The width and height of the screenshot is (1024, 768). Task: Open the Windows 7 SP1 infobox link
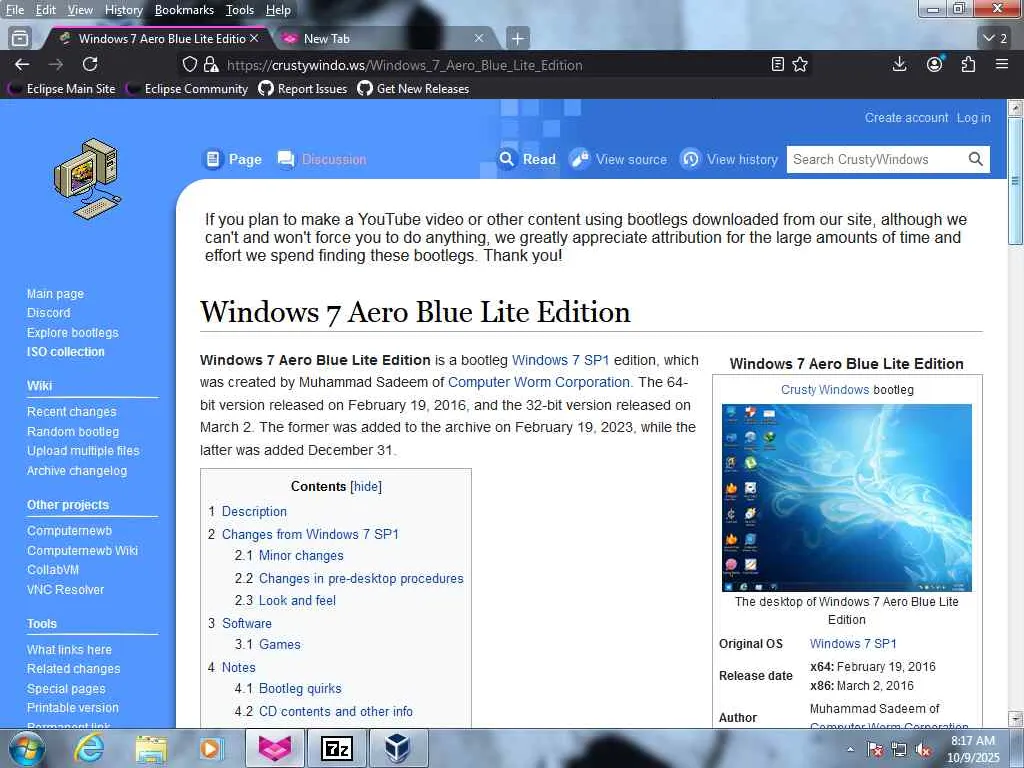tap(853, 643)
